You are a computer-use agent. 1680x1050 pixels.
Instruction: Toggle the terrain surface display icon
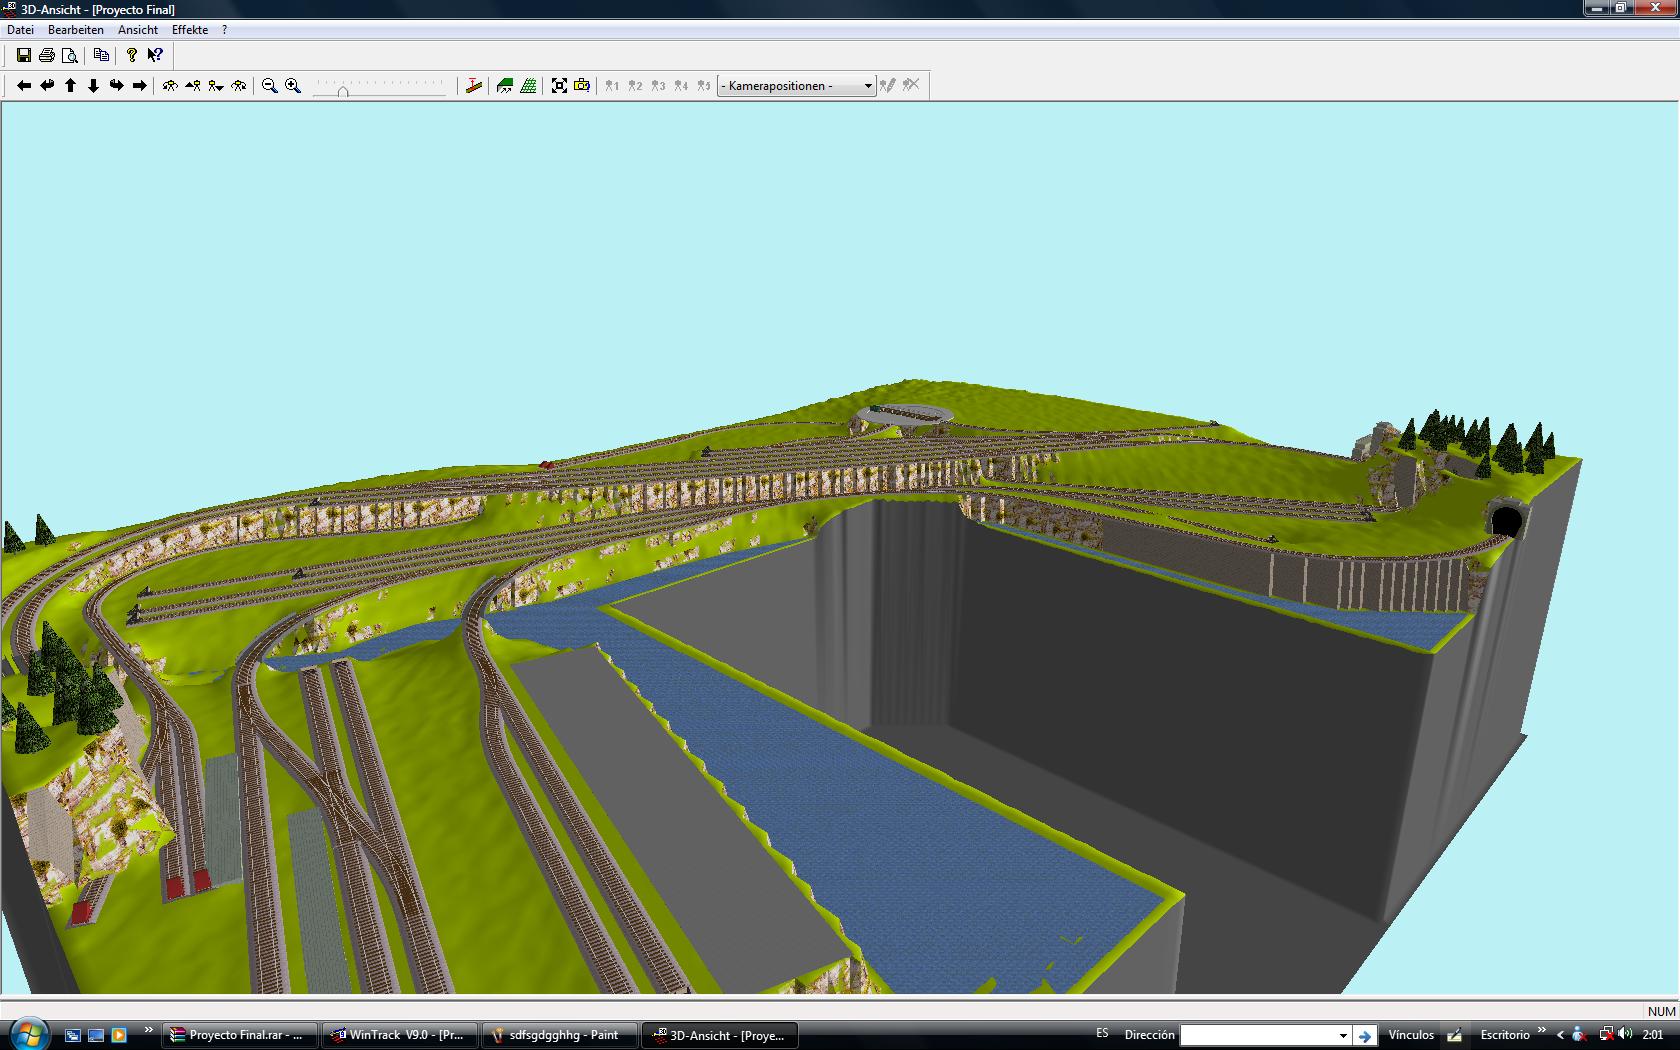(x=505, y=86)
